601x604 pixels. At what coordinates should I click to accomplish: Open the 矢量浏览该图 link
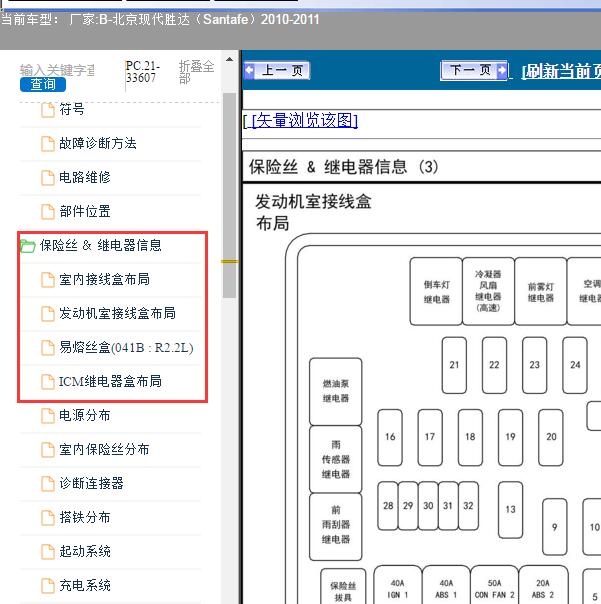[303, 121]
